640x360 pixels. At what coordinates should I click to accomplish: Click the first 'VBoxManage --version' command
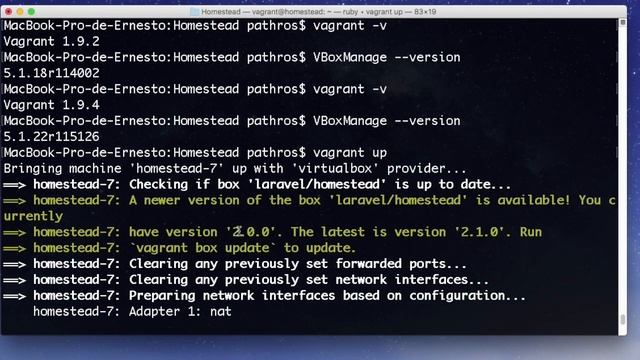click(x=387, y=57)
